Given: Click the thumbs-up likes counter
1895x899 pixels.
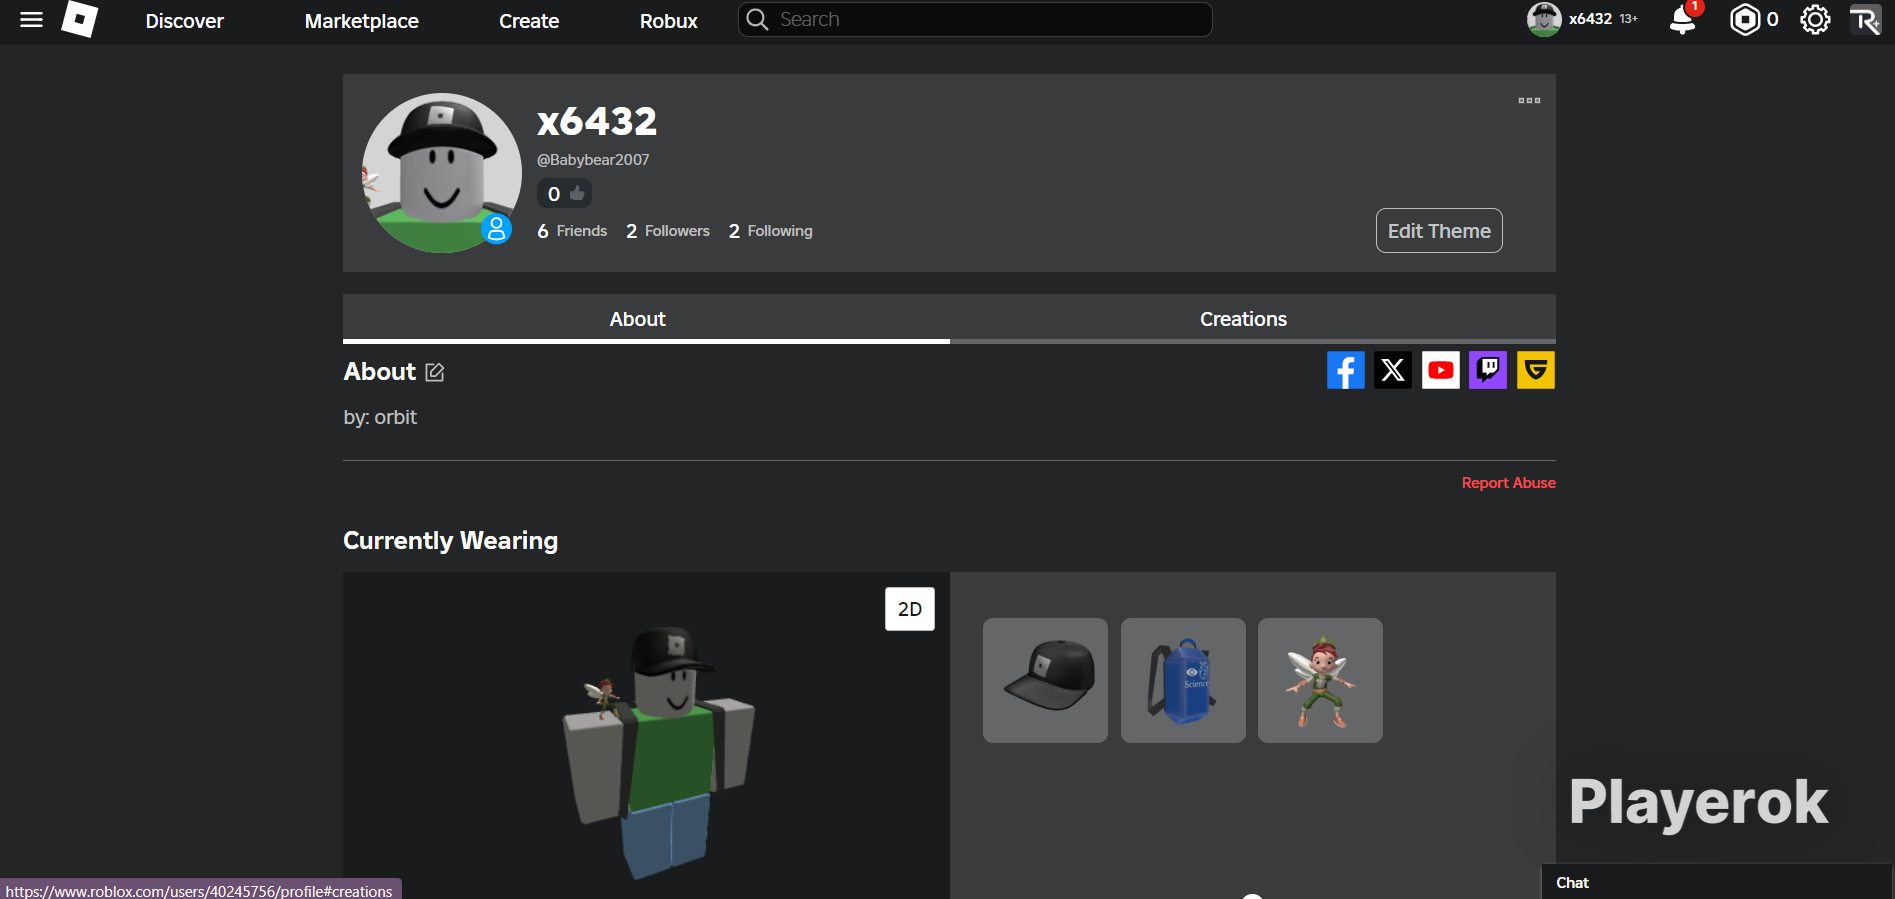Looking at the screenshot, I should point(565,193).
